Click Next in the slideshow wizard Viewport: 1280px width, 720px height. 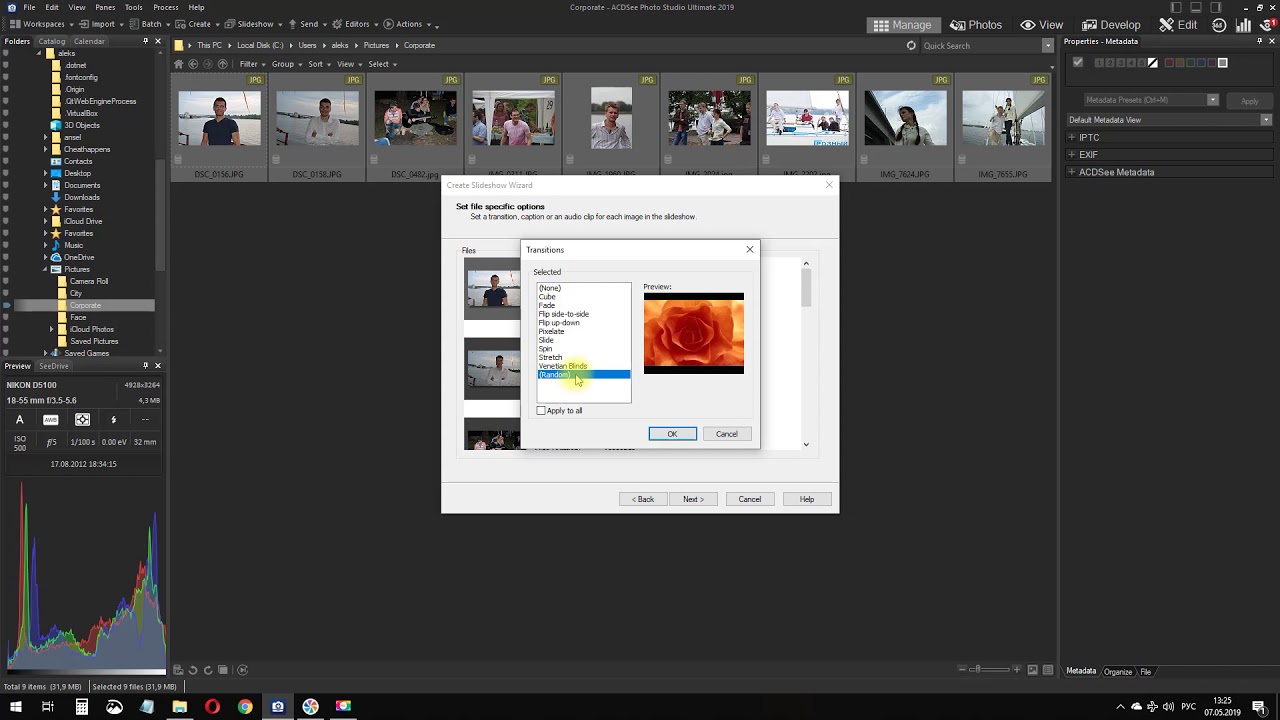tap(693, 499)
